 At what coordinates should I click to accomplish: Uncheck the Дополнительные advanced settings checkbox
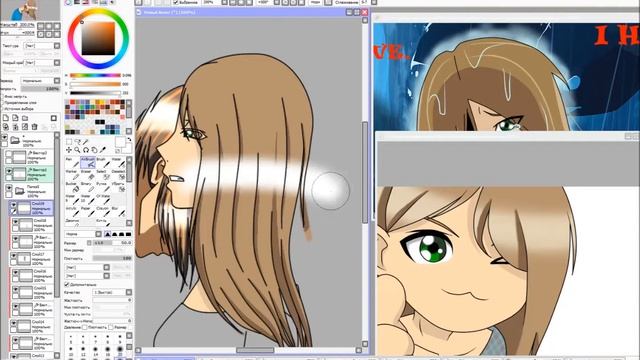[67, 284]
